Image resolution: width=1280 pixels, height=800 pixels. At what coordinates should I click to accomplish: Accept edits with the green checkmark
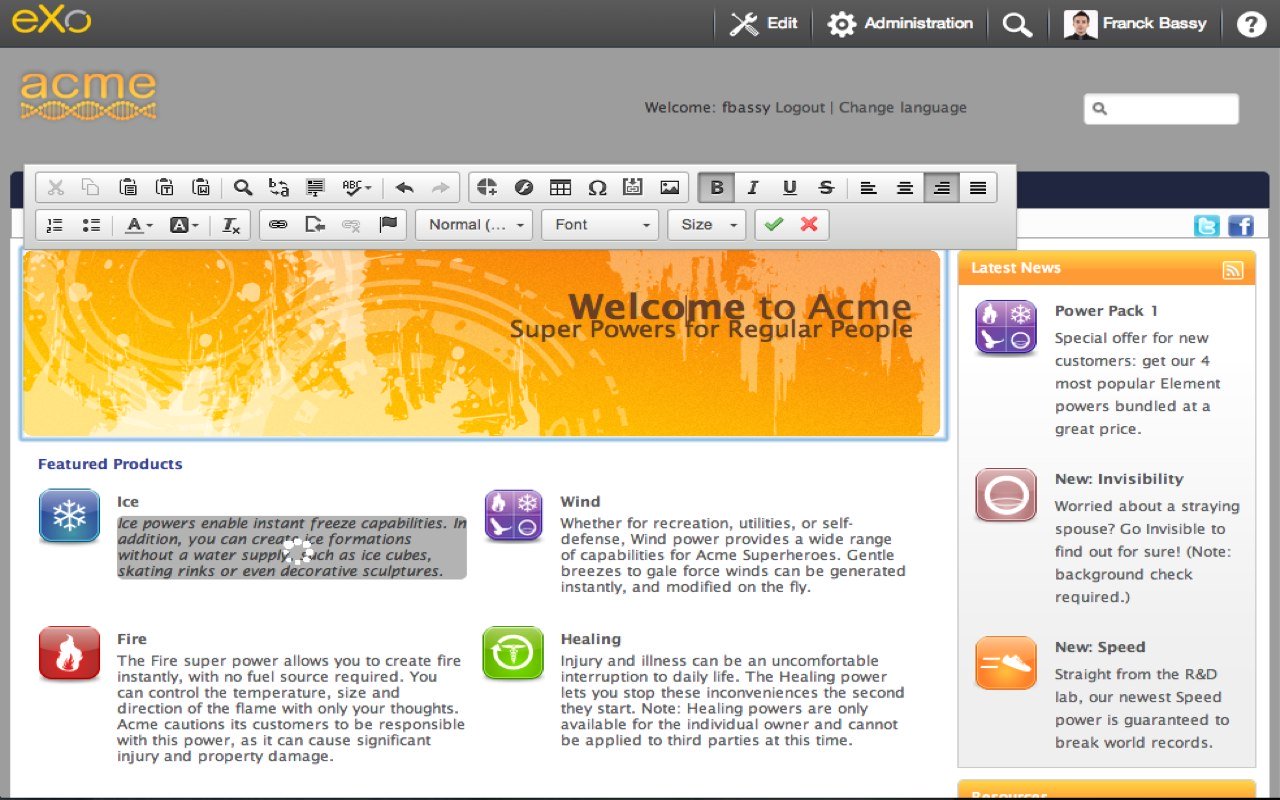(x=773, y=225)
